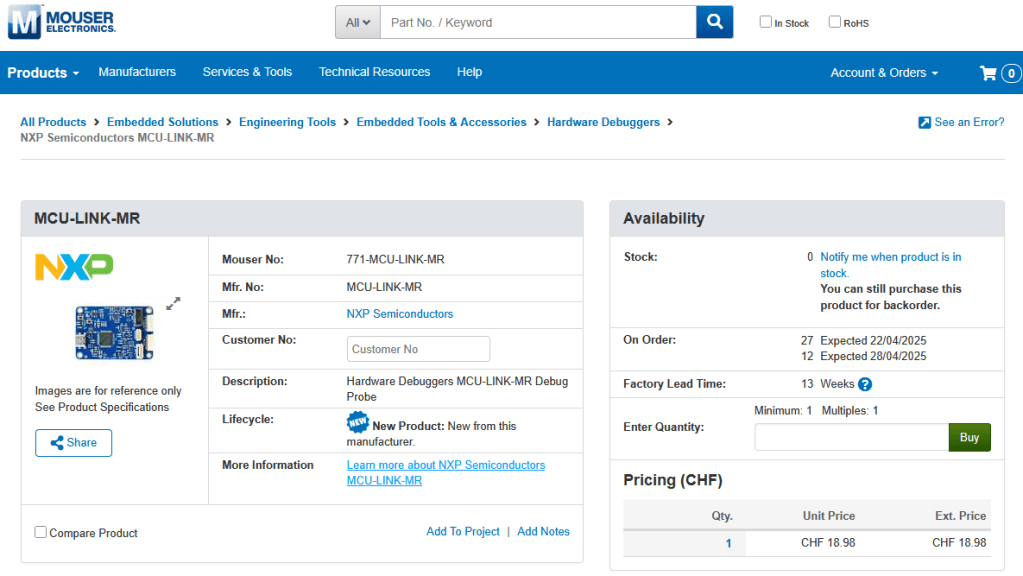Open the Manufacturers menu item
The height and width of the screenshot is (576, 1023).
(137, 72)
